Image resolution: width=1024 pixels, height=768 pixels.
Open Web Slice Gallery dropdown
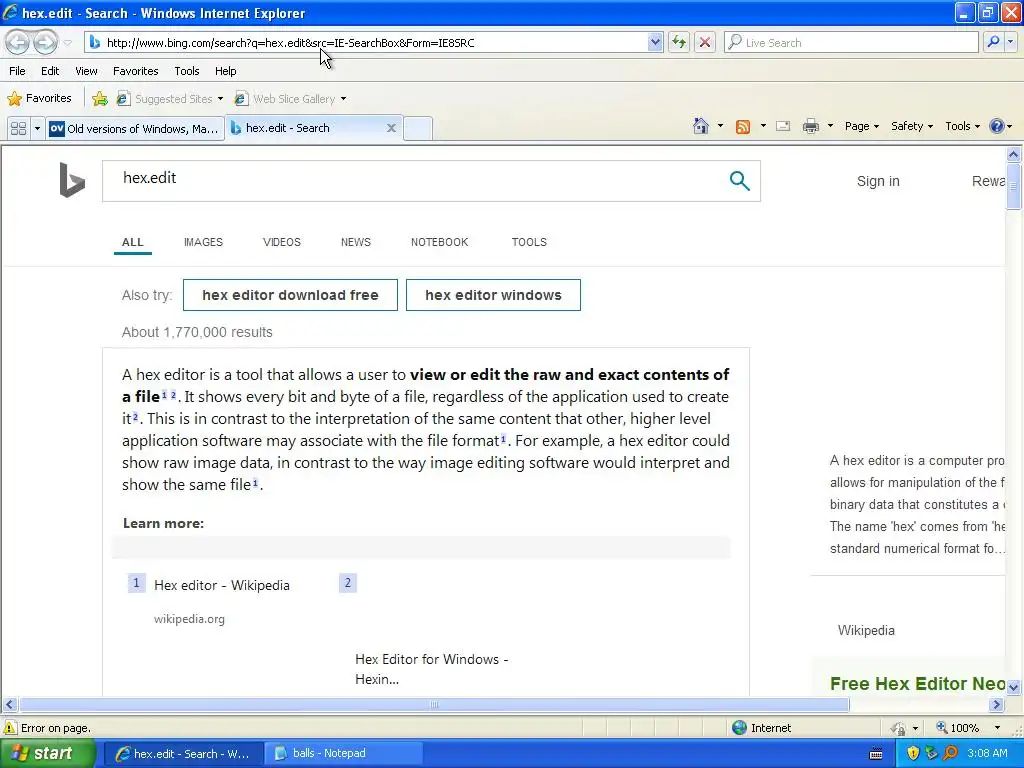tap(290, 99)
